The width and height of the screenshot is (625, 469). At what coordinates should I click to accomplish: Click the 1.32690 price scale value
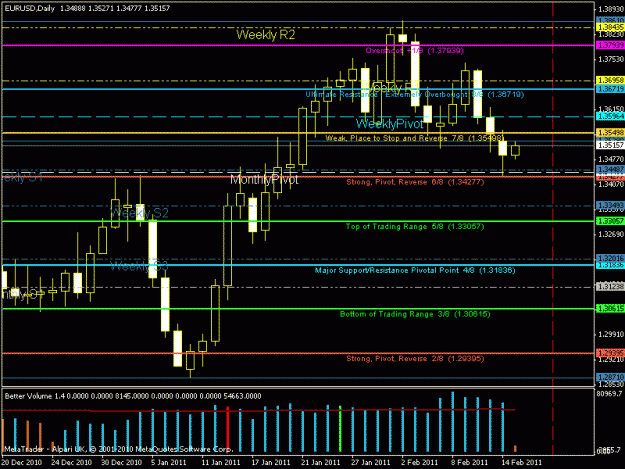coord(611,234)
